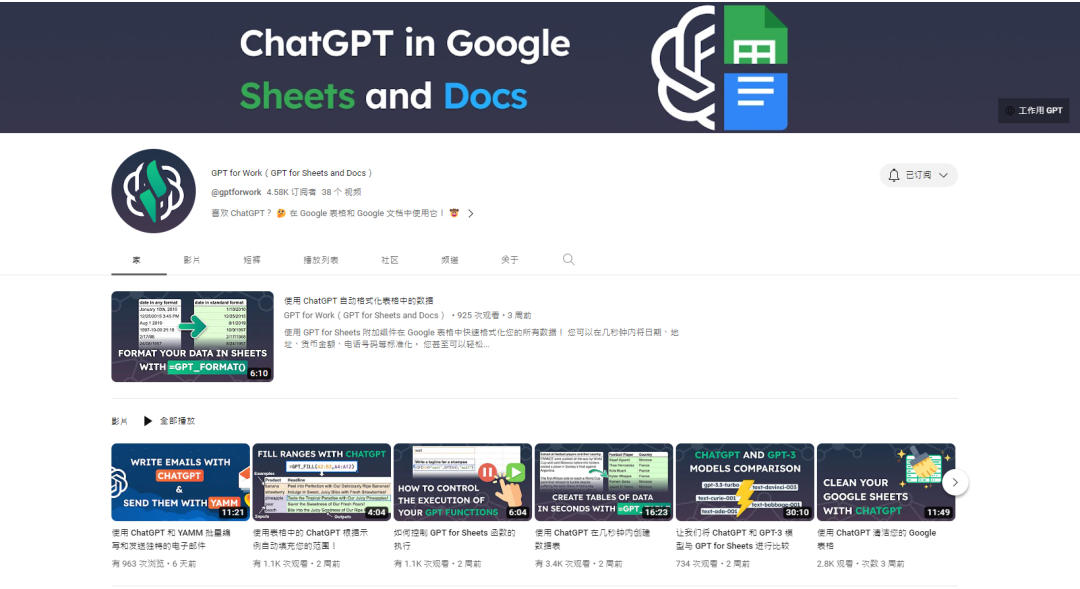Click the play triangle icon beside 全部播放

pyautogui.click(x=147, y=421)
